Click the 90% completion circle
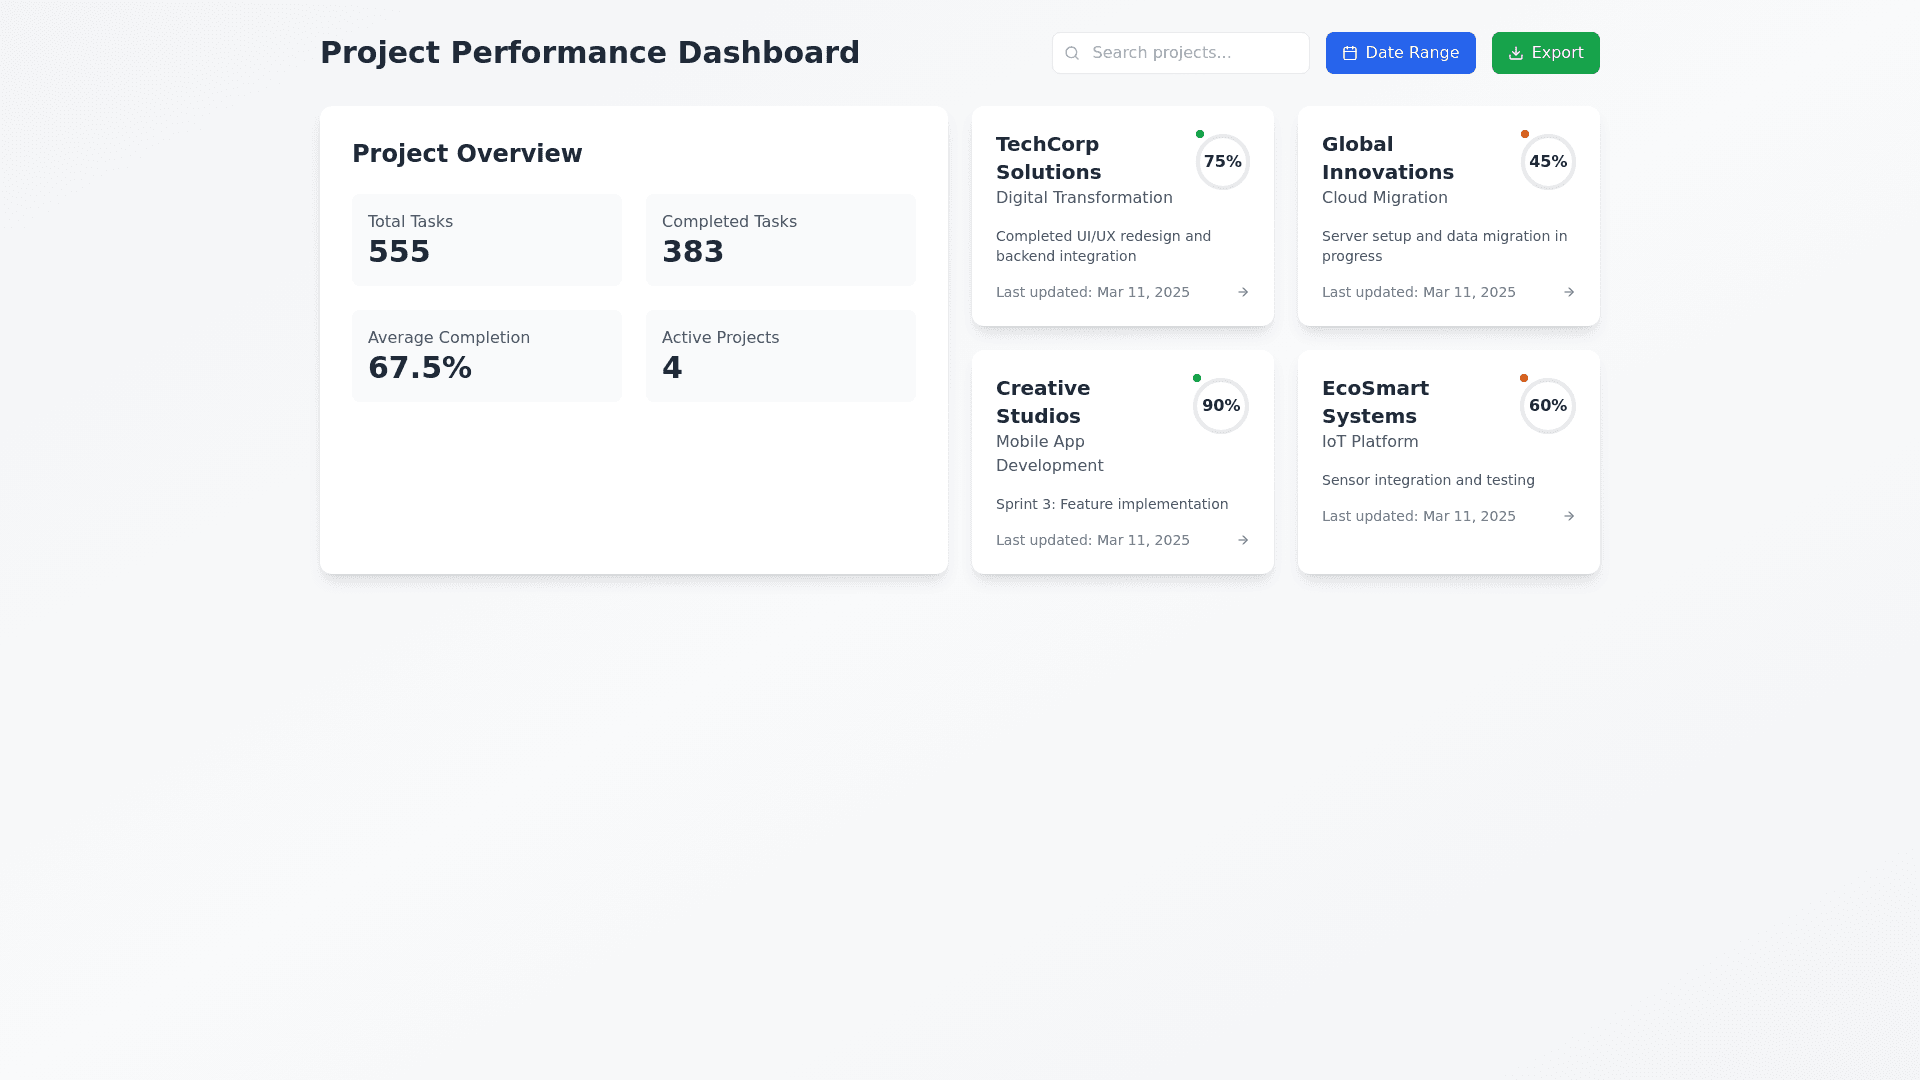 (1221, 406)
